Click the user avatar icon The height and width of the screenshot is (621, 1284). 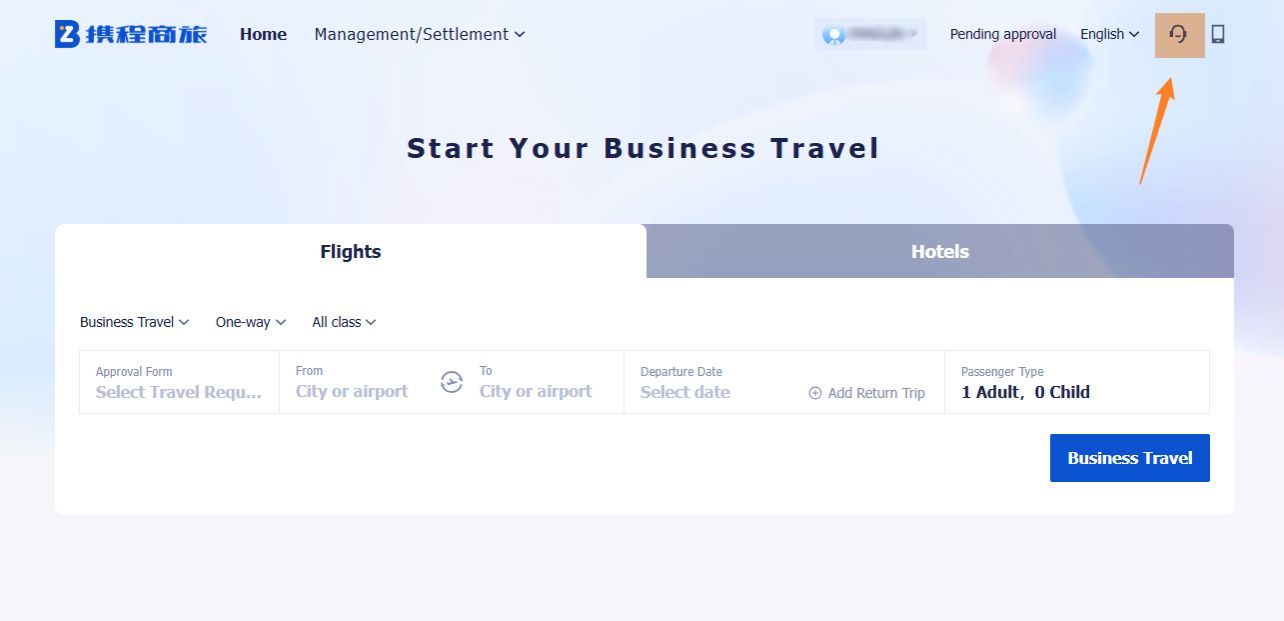833,35
